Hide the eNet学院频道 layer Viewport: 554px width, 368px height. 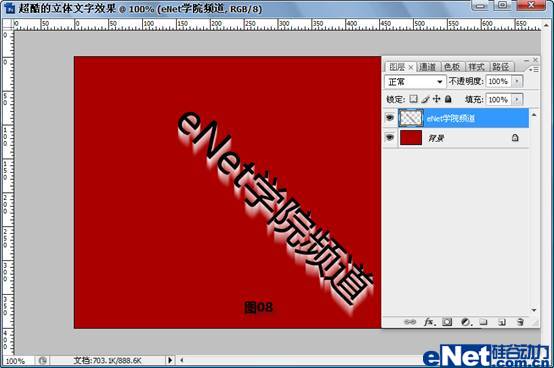pos(390,117)
